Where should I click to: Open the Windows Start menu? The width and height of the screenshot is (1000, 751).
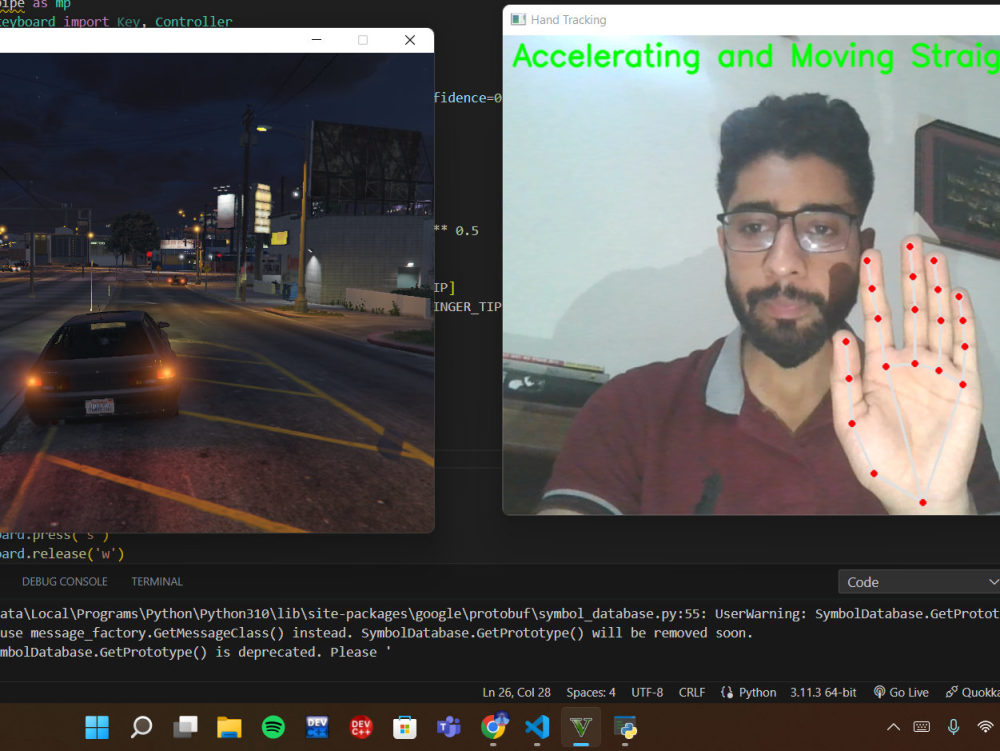[97, 727]
